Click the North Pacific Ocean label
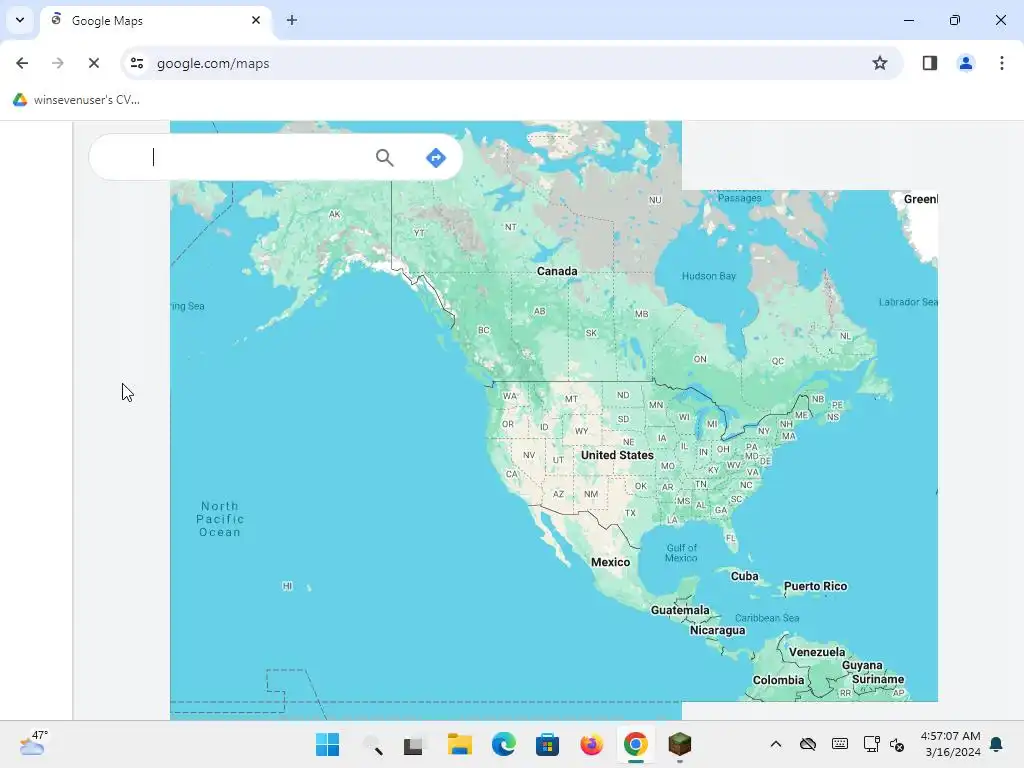This screenshot has width=1024, height=768. click(220, 519)
